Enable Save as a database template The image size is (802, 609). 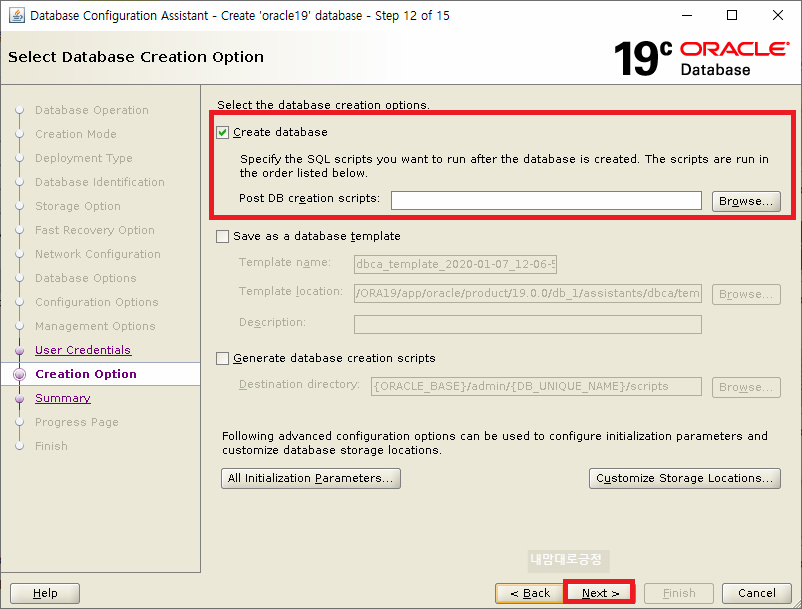click(x=222, y=236)
